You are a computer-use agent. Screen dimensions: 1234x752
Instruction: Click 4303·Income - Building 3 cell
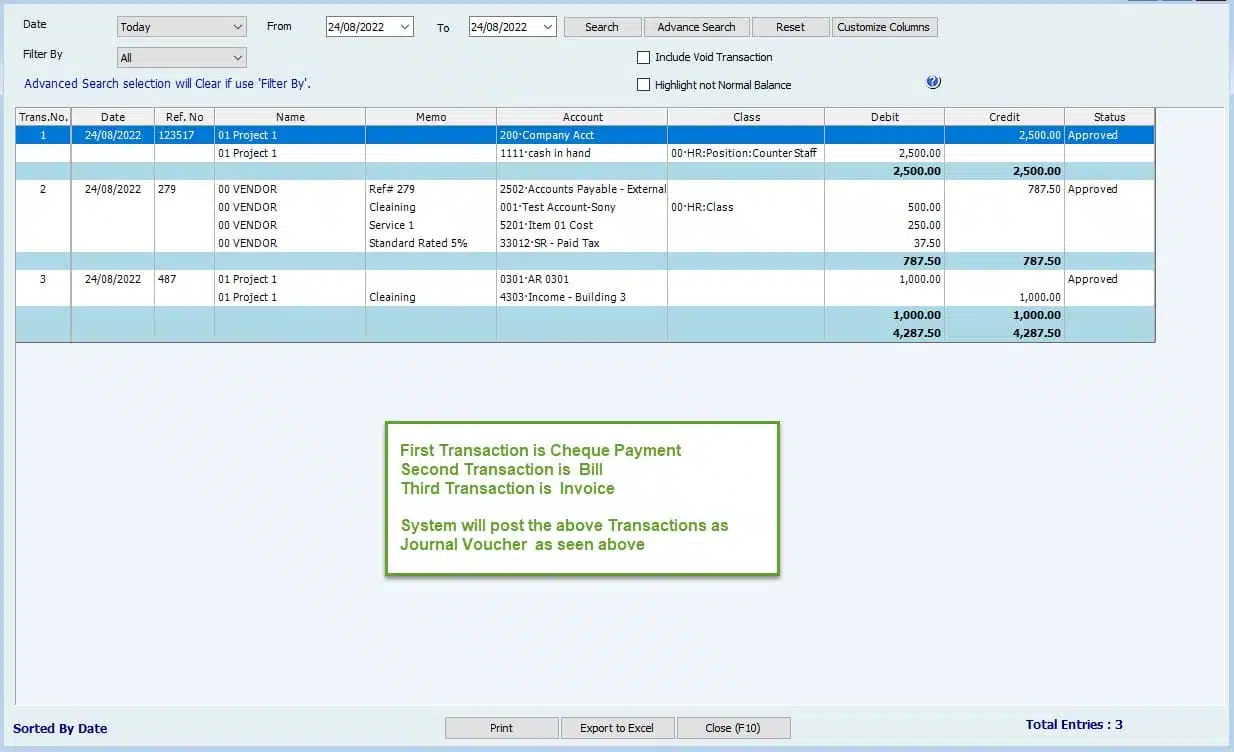pyautogui.click(x=582, y=297)
